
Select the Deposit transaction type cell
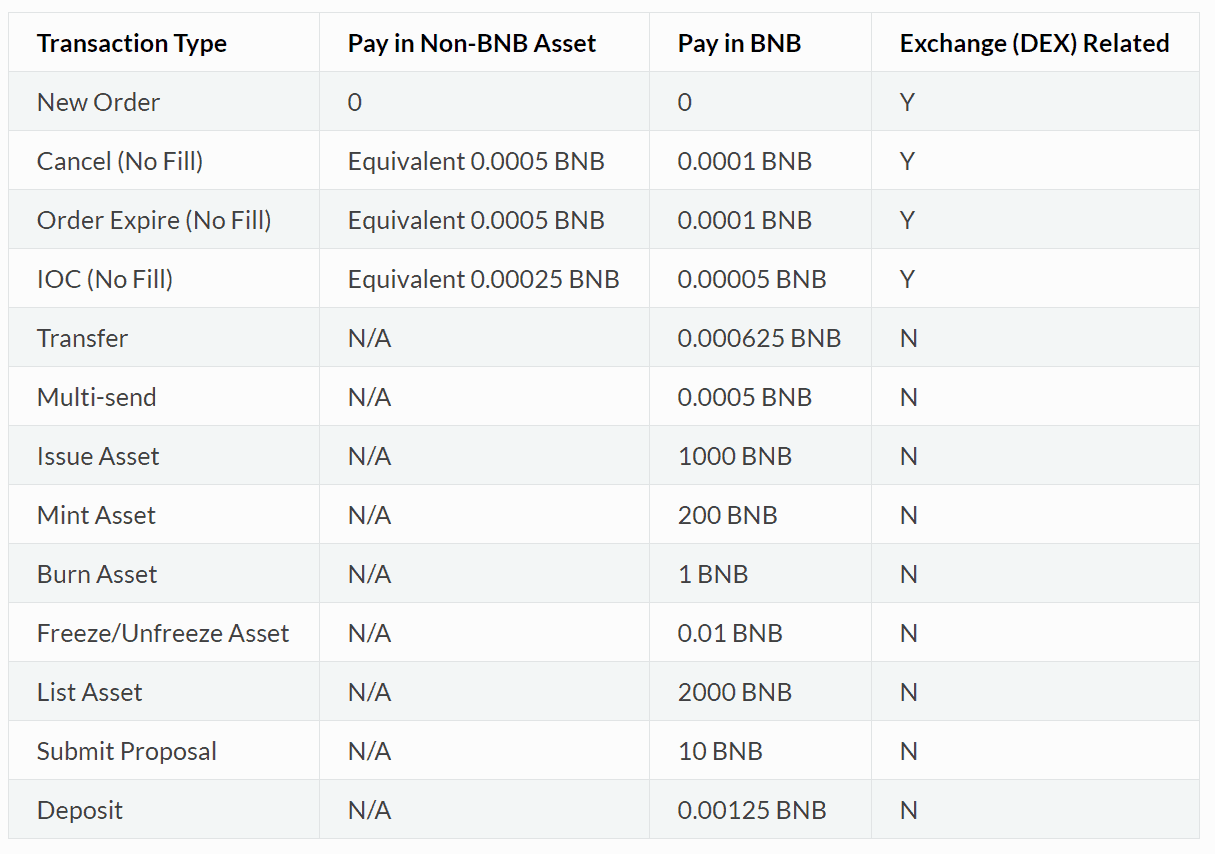pos(79,810)
